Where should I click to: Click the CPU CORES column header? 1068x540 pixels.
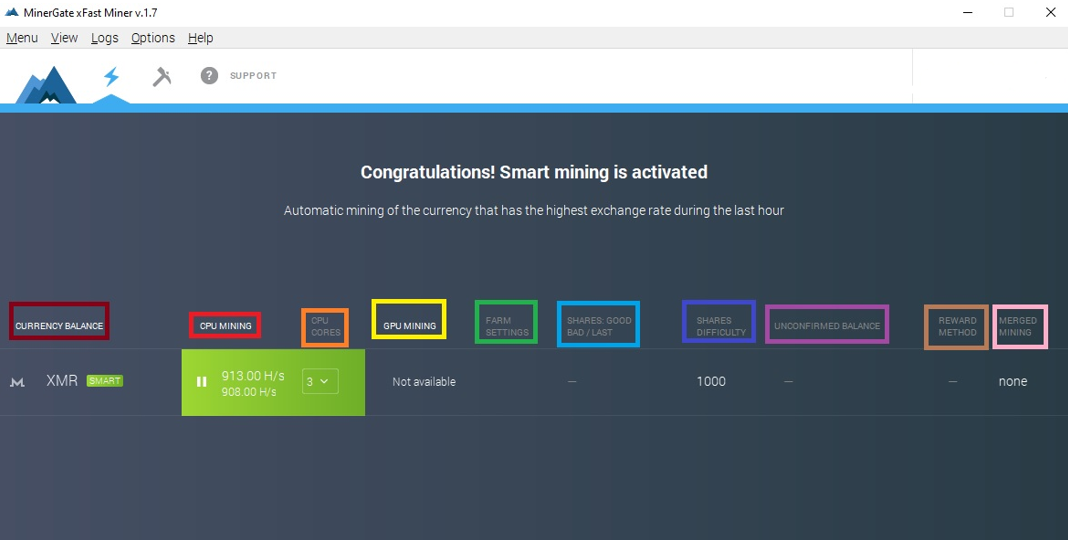(x=326, y=326)
